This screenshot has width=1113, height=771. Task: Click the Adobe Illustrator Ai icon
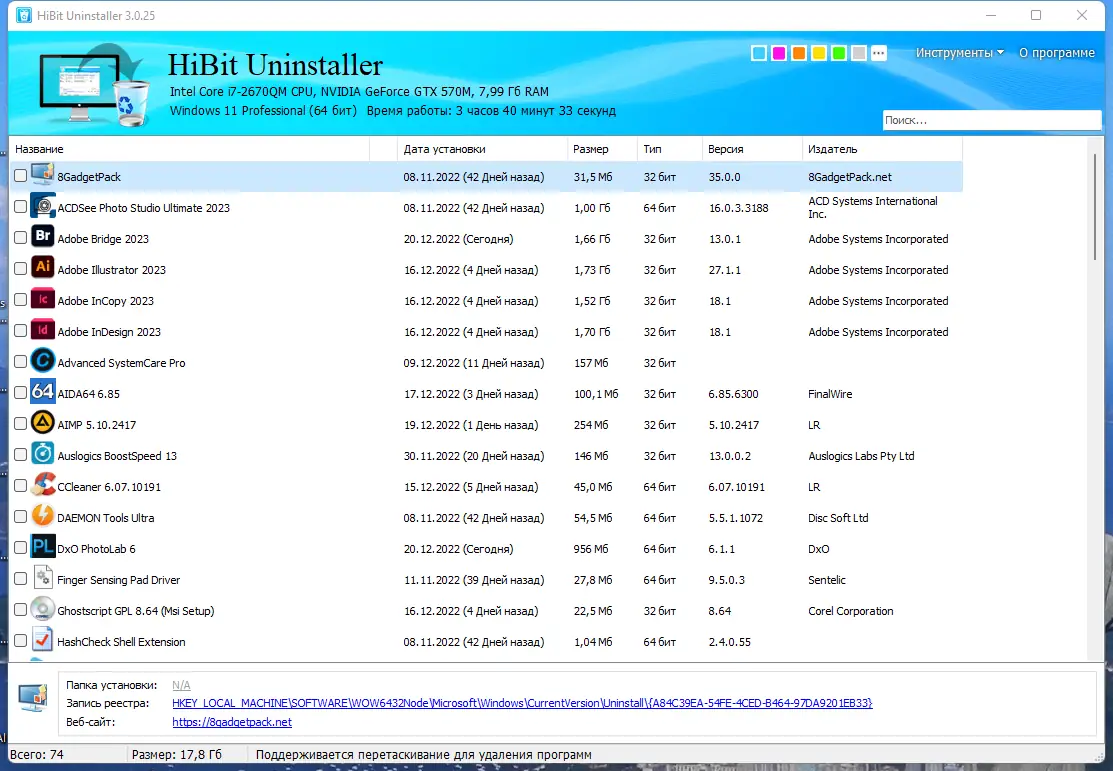[x=42, y=269]
